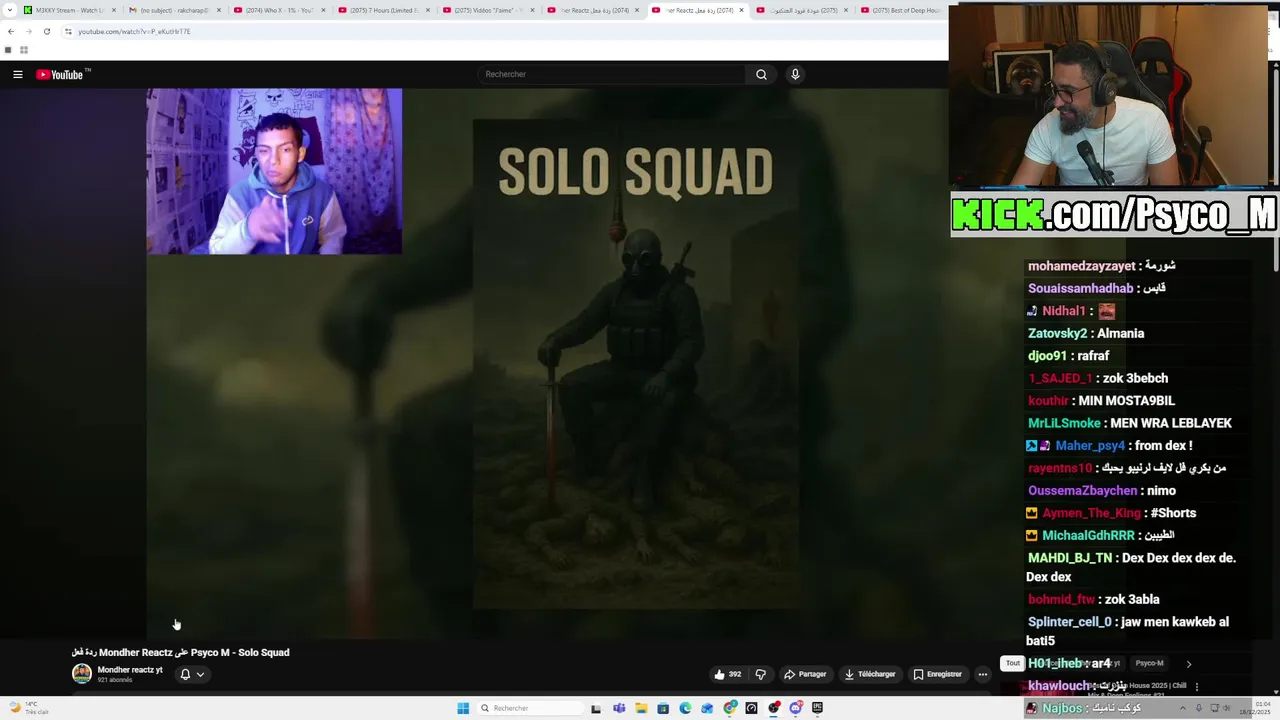Save the video with Enregistrer
1280x720 pixels.
tap(937, 674)
